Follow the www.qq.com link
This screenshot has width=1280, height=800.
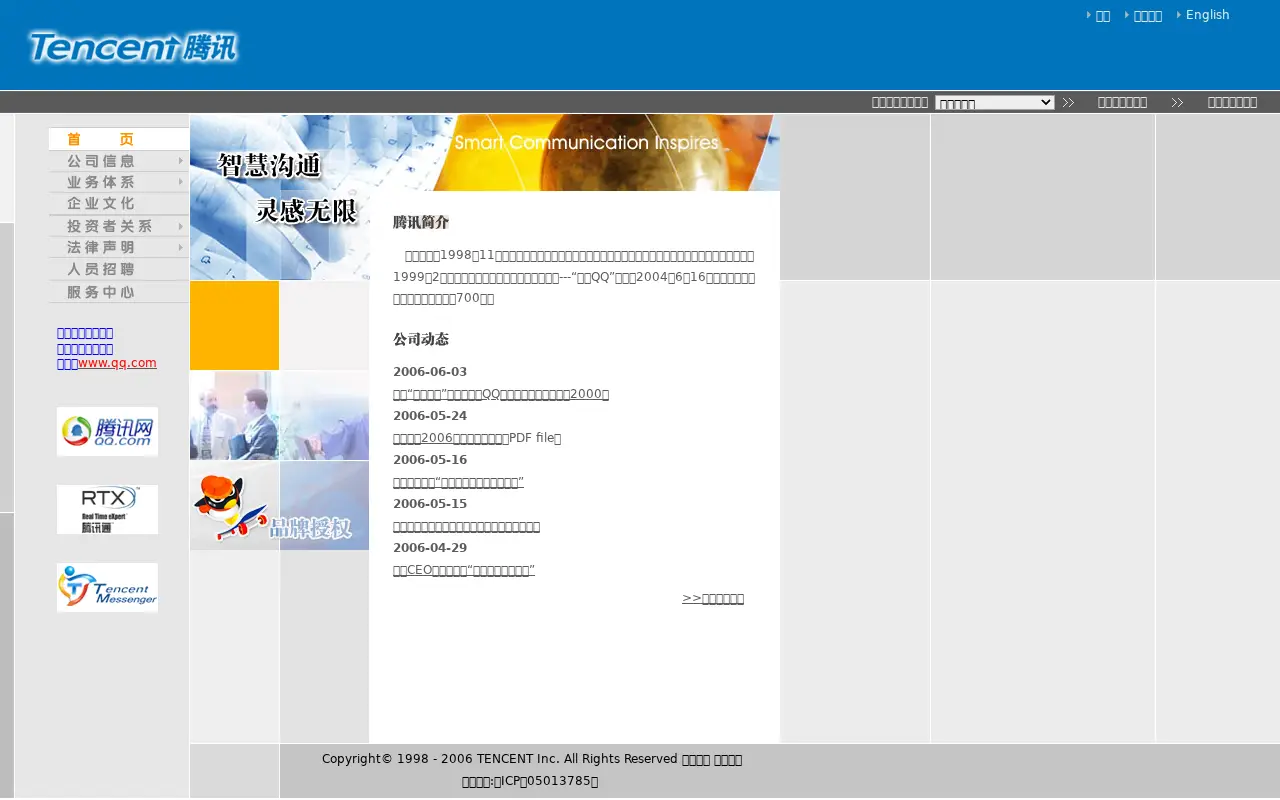[117, 363]
